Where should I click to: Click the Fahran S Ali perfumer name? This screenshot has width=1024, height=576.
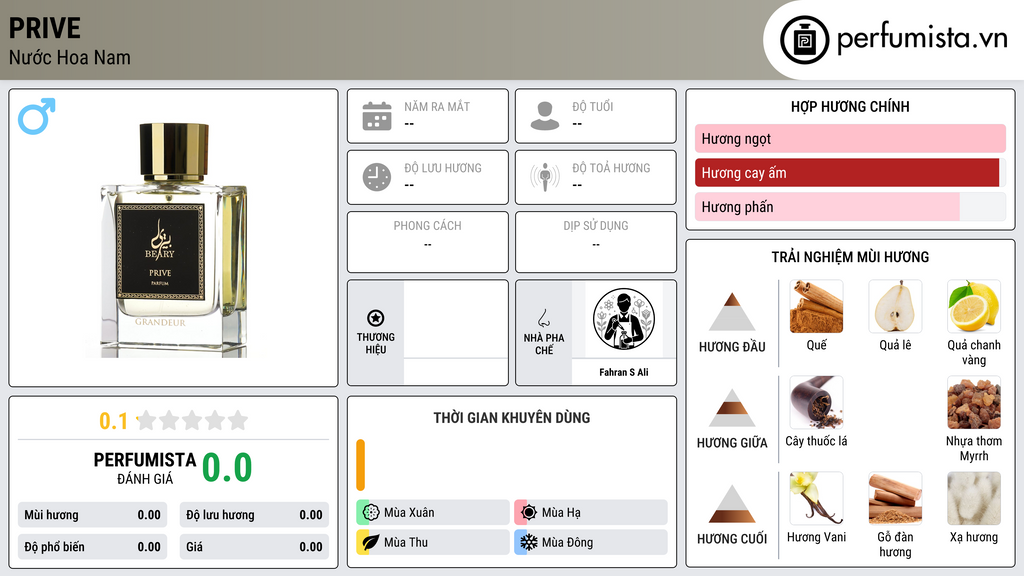pyautogui.click(x=624, y=372)
